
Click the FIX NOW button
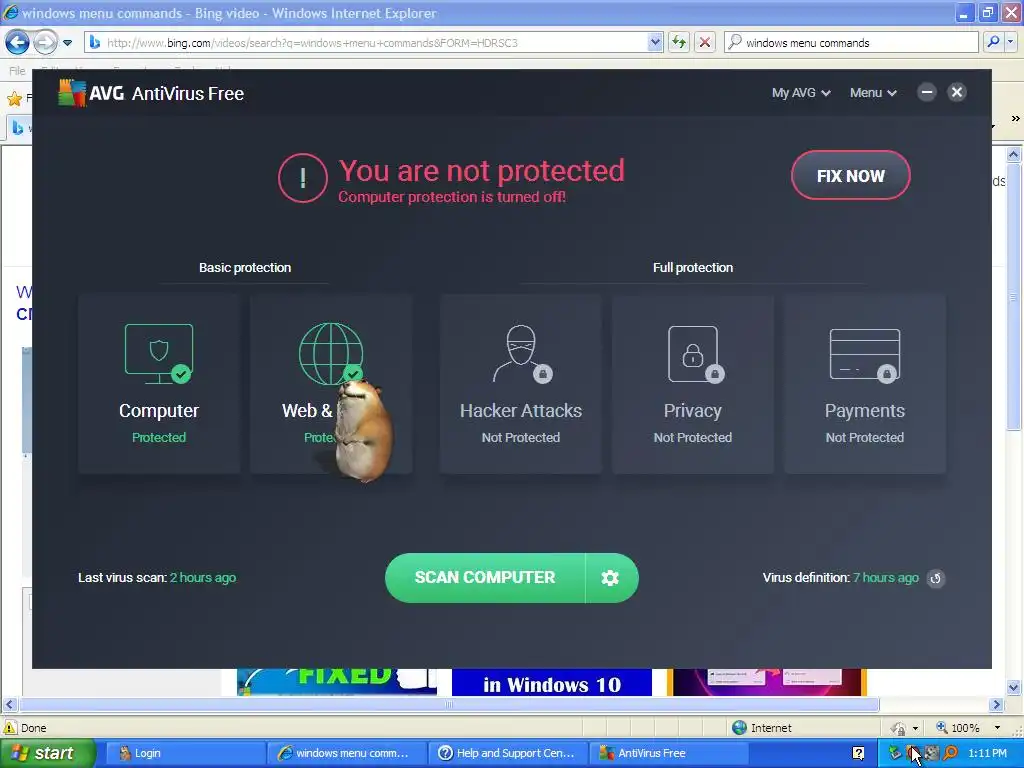tap(850, 176)
